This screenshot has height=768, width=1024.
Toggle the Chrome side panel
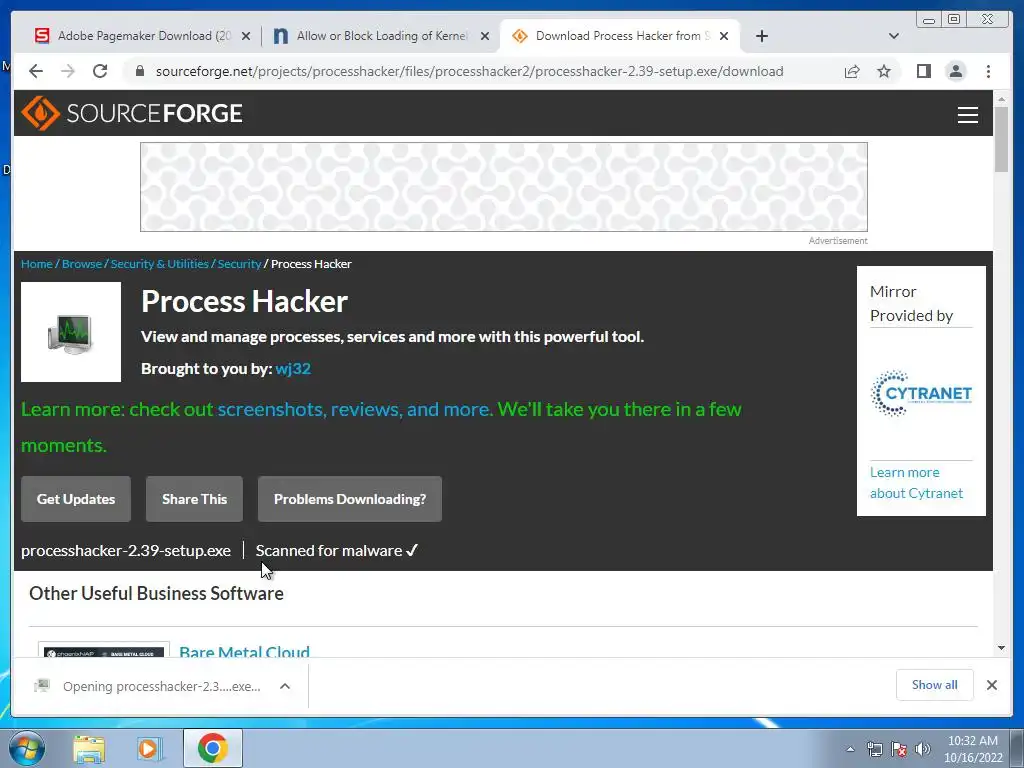coord(923,71)
